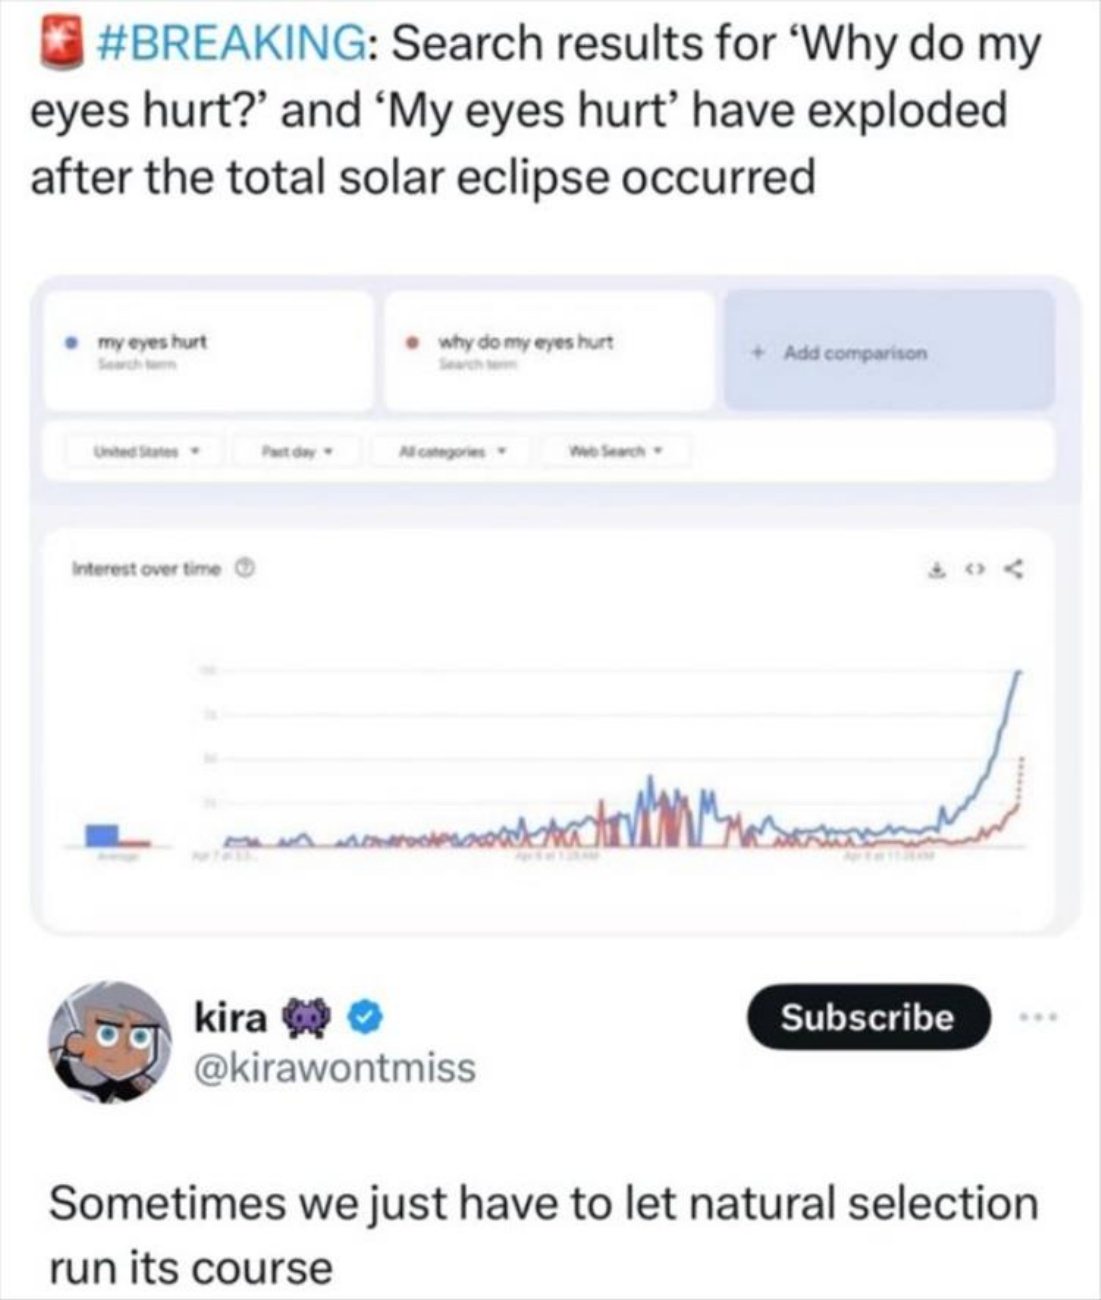Select the 'my eyes hurt' search term box
Image resolution: width=1101 pixels, height=1300 pixels.
coord(209,350)
